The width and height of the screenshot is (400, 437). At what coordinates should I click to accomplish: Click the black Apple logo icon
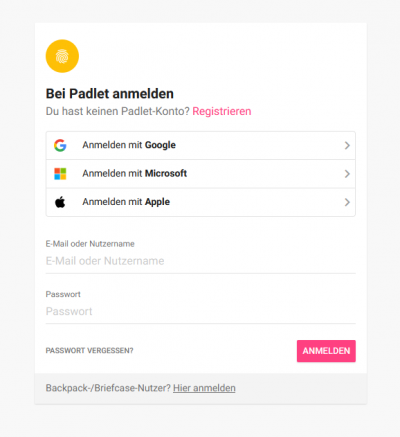[60, 202]
